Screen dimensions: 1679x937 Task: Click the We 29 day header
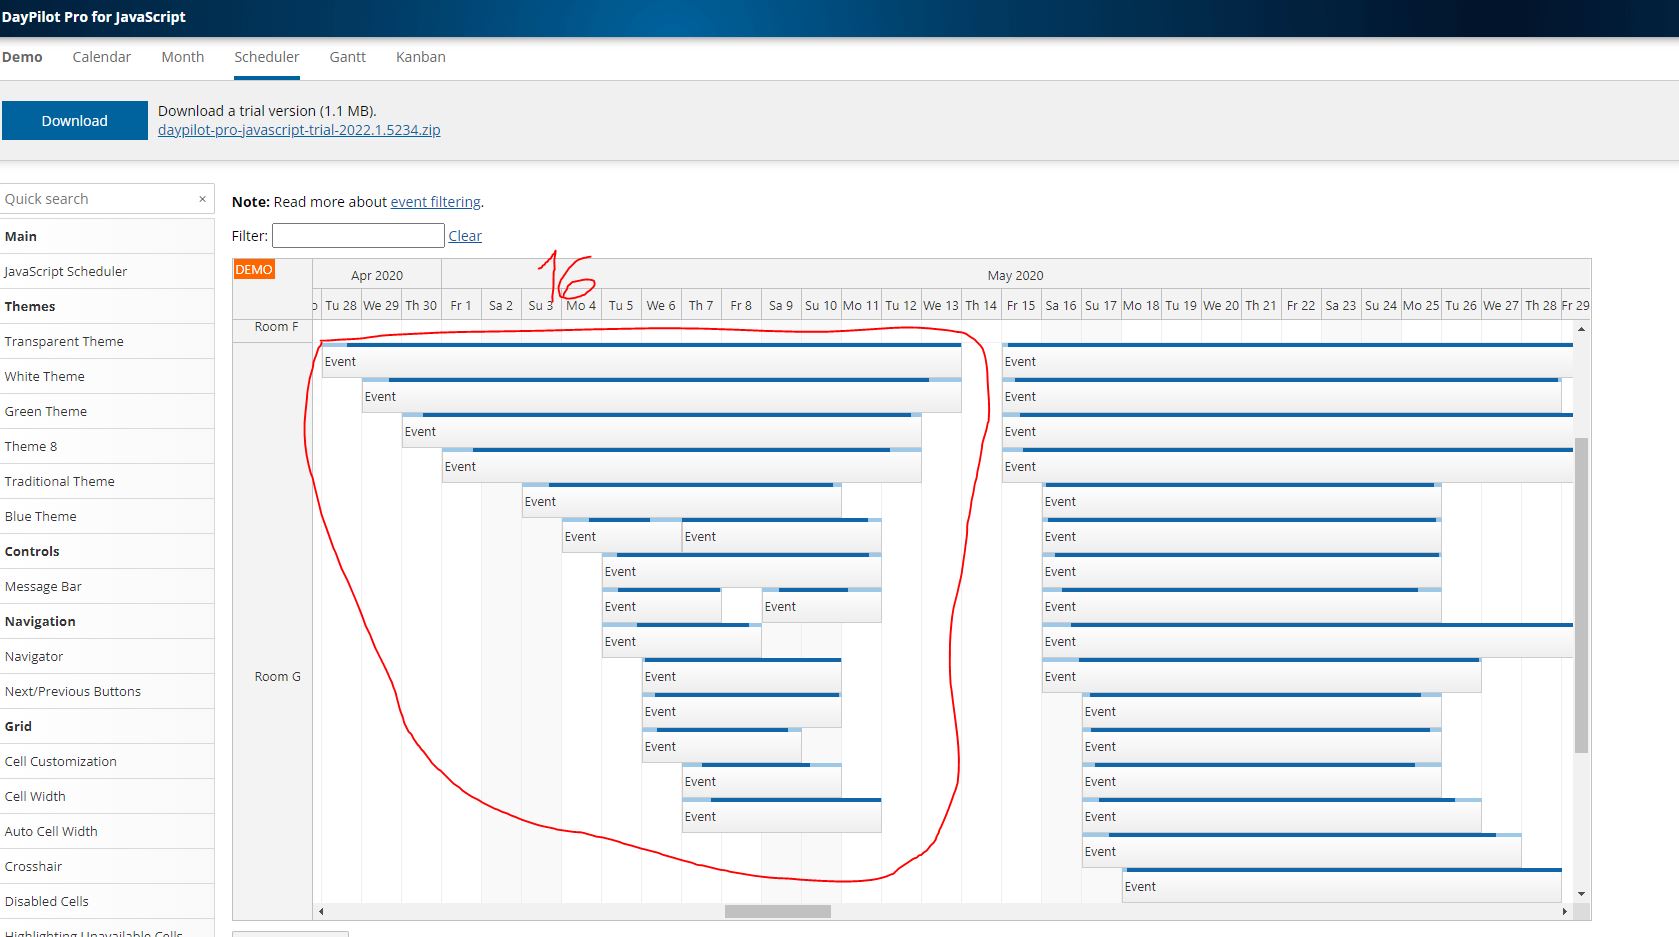(381, 306)
